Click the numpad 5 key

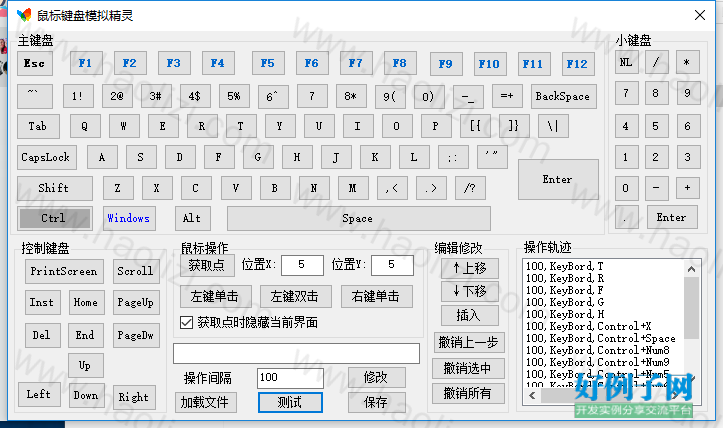tap(656, 126)
